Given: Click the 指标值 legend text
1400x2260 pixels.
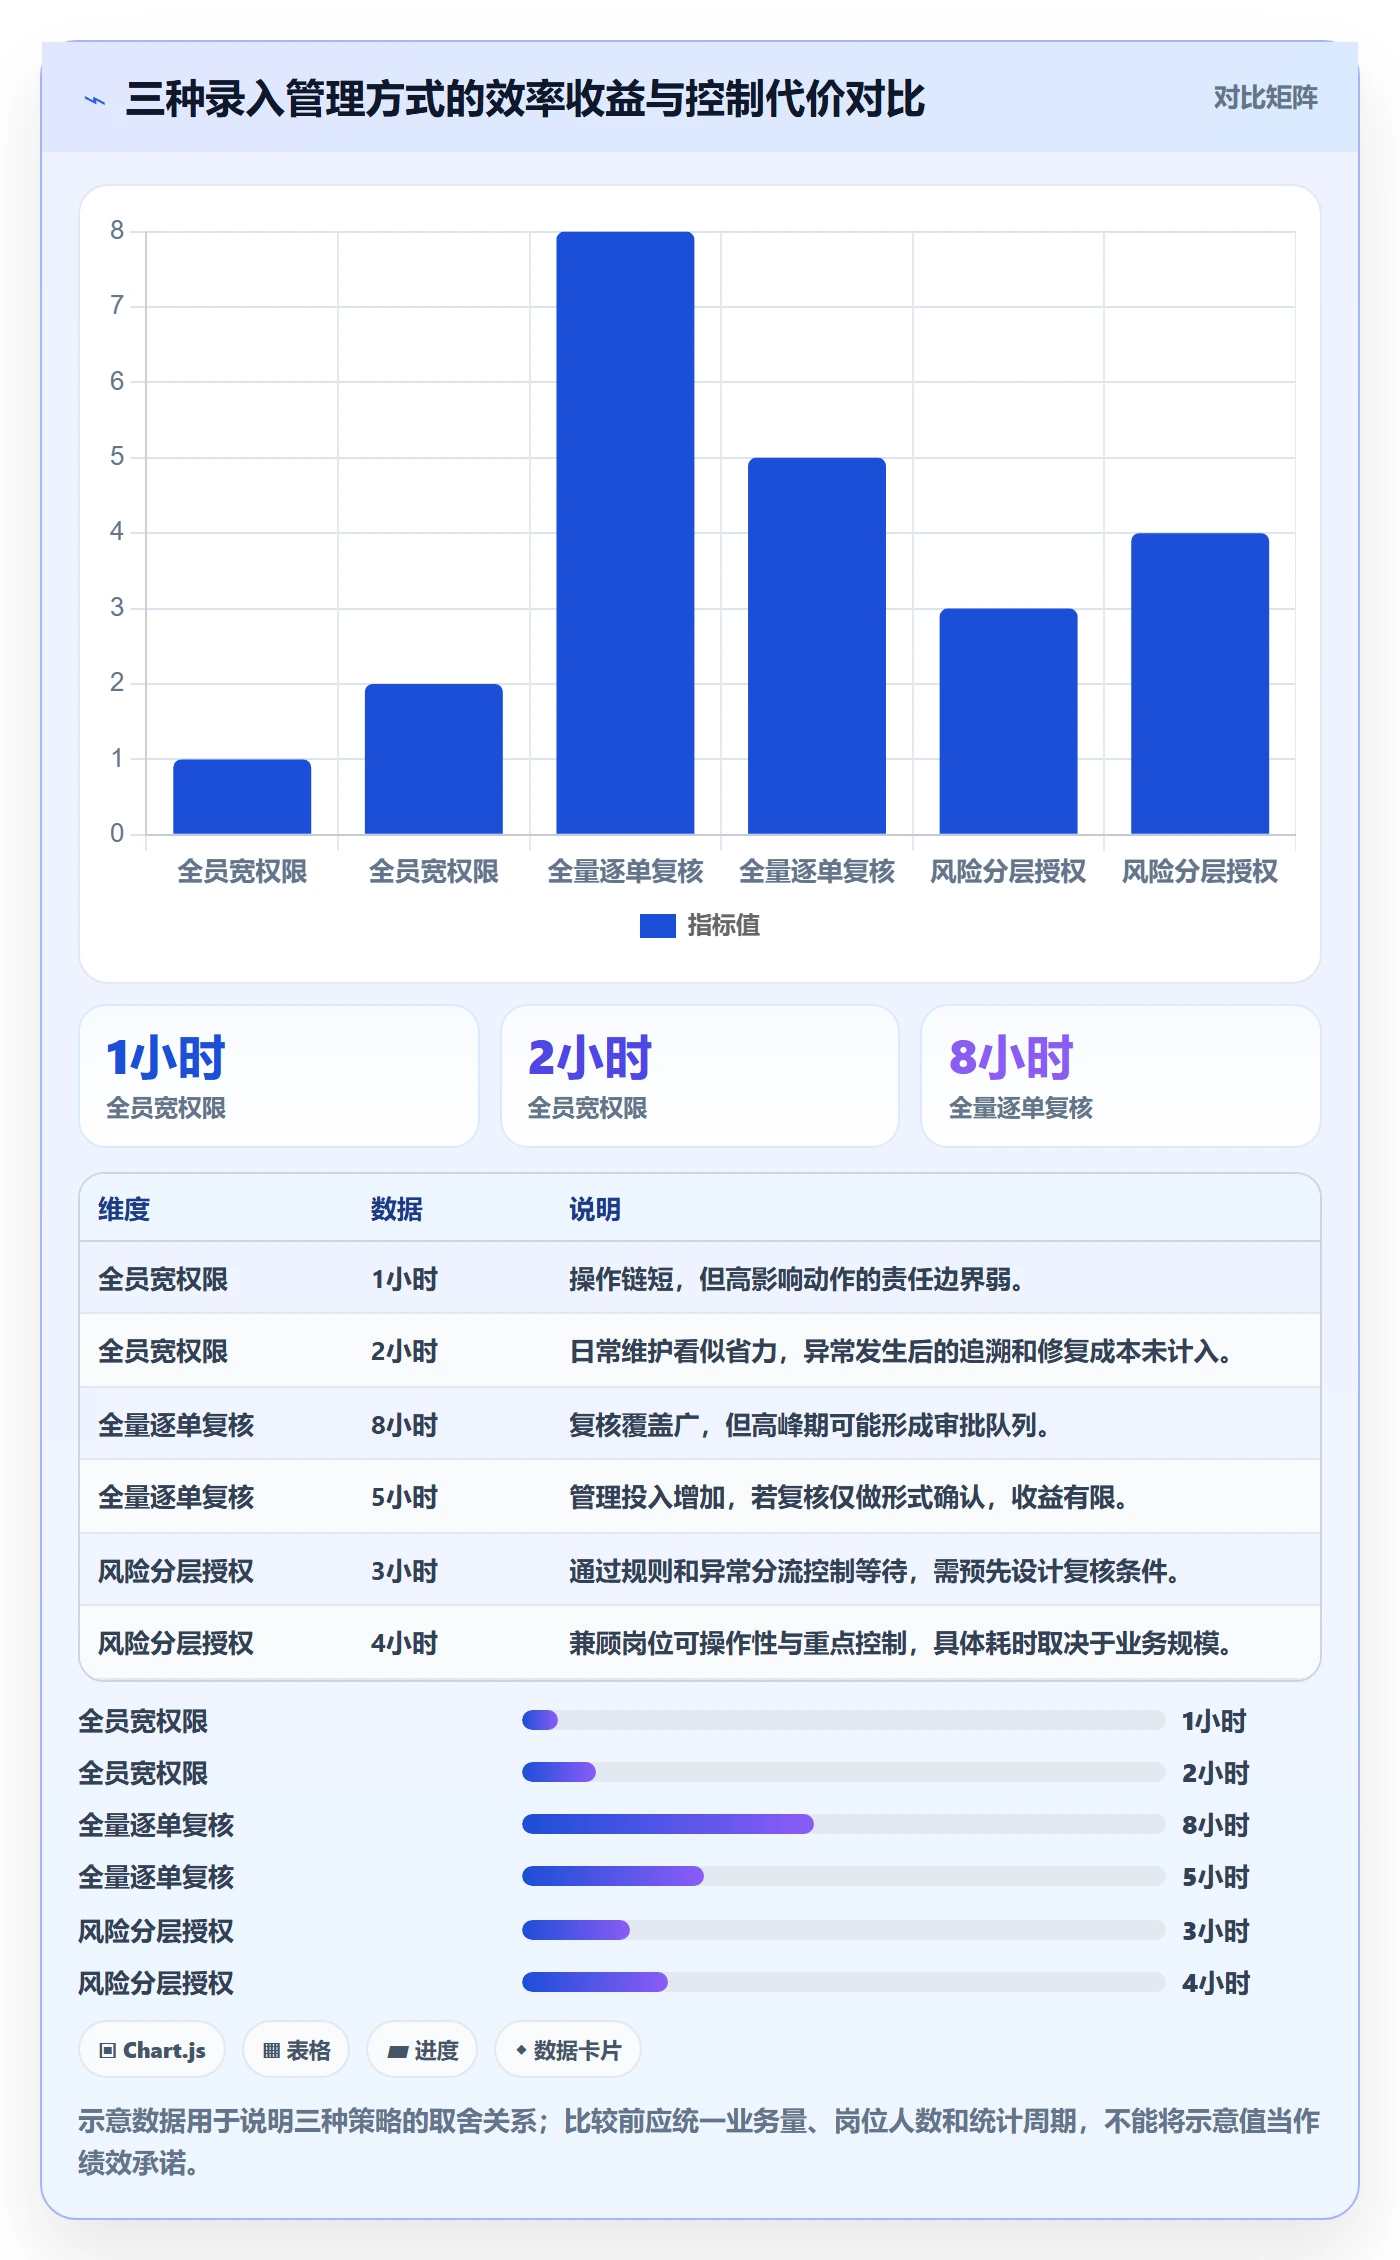Looking at the screenshot, I should [x=723, y=926].
